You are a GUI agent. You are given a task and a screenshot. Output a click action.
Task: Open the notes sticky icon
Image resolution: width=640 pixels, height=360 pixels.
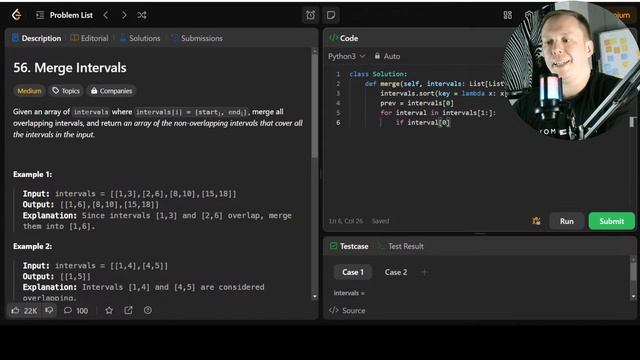click(331, 15)
